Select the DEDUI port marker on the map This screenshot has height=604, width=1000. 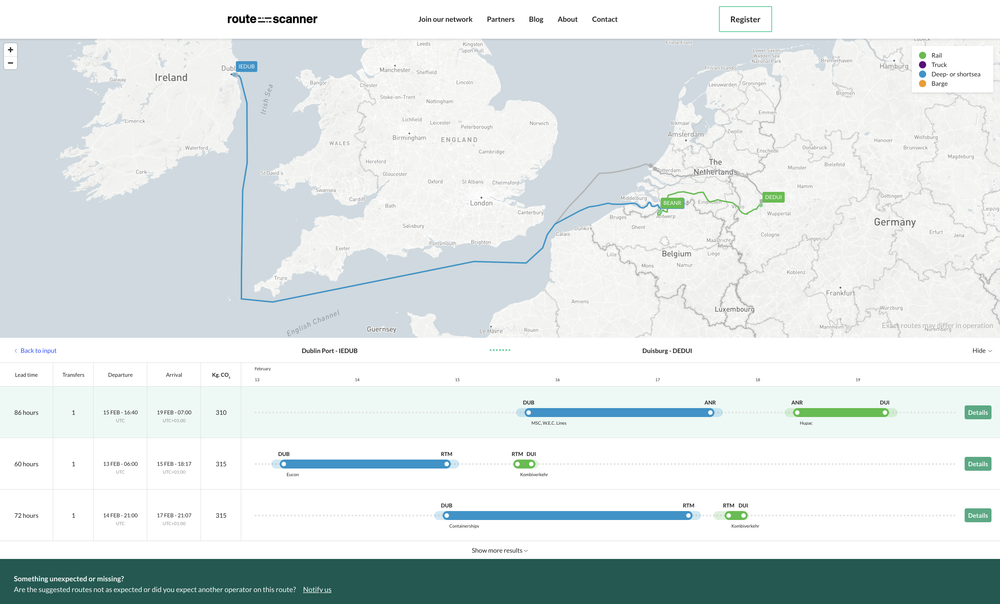(x=772, y=197)
